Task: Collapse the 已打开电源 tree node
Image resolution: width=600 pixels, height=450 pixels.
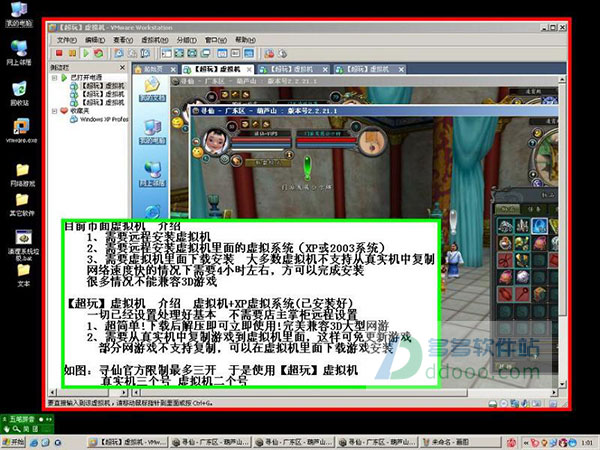Action: tap(54, 78)
